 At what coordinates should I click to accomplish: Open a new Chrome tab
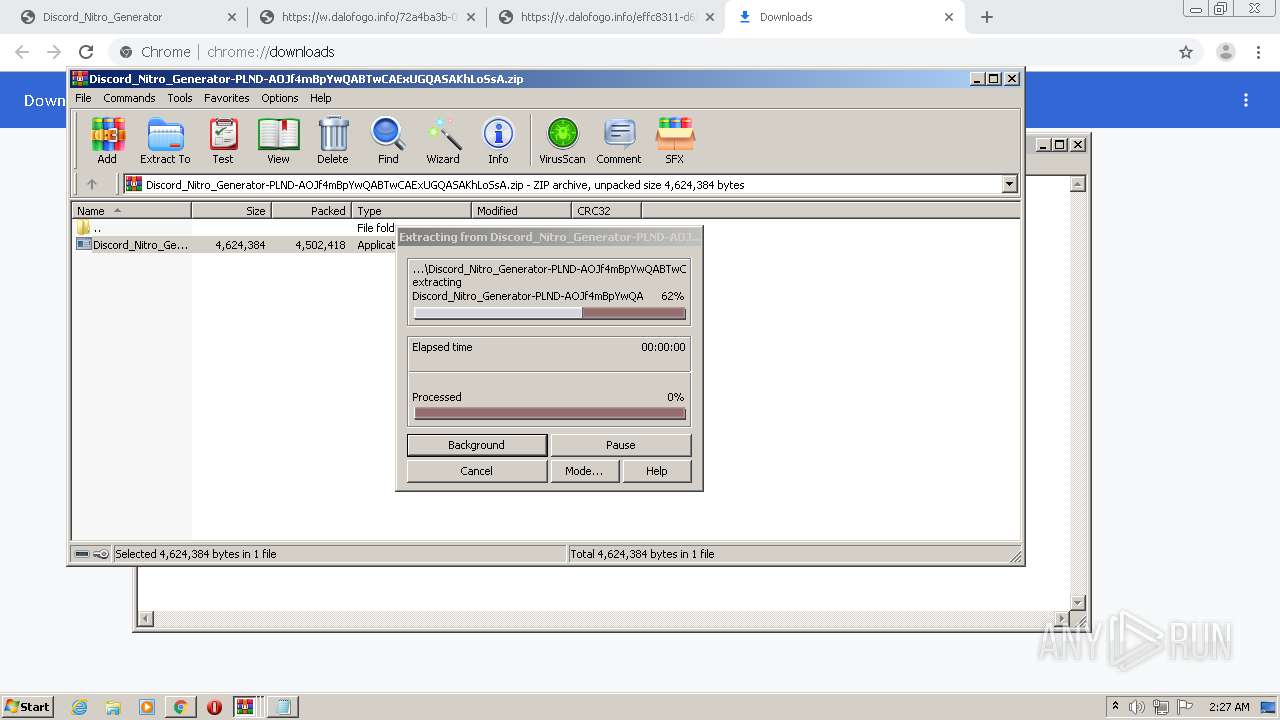(x=987, y=17)
